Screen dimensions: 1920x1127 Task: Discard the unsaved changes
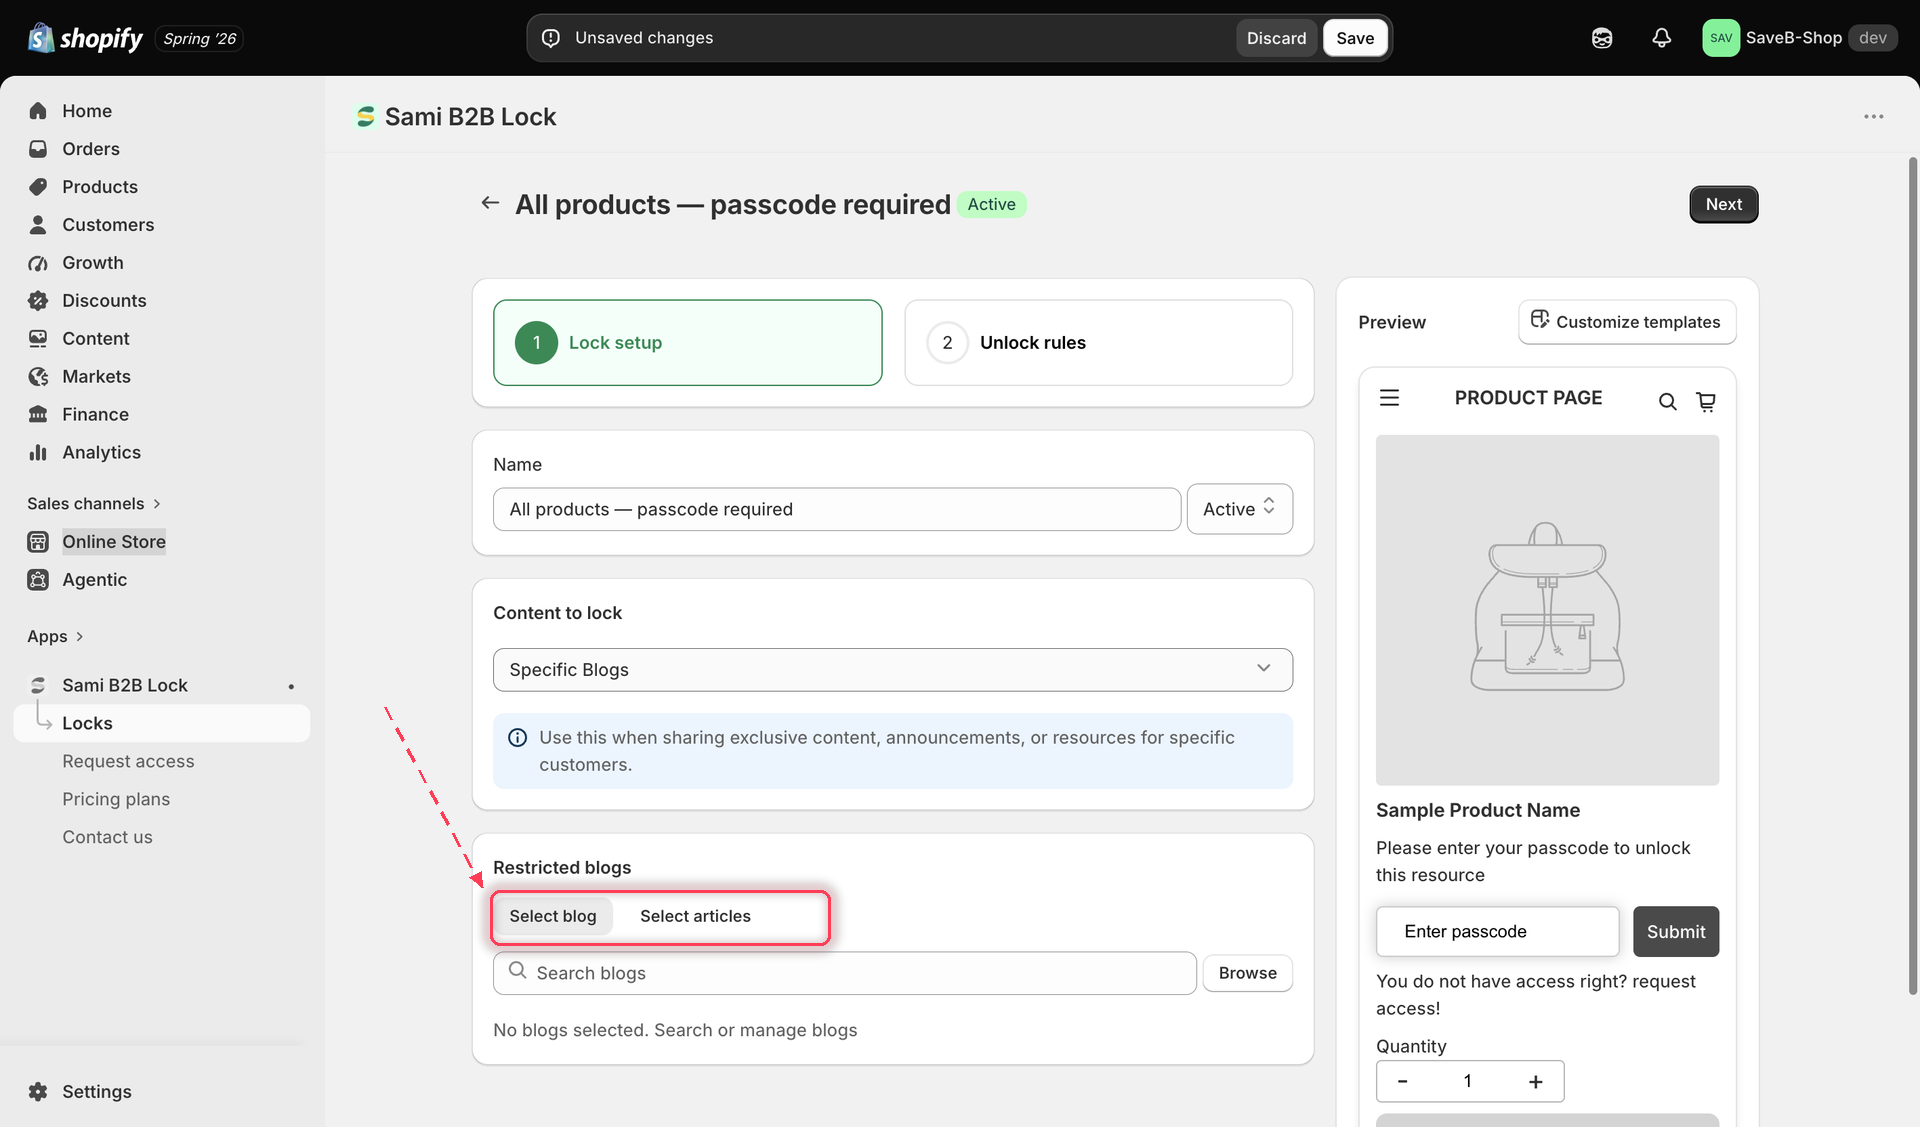click(x=1276, y=38)
